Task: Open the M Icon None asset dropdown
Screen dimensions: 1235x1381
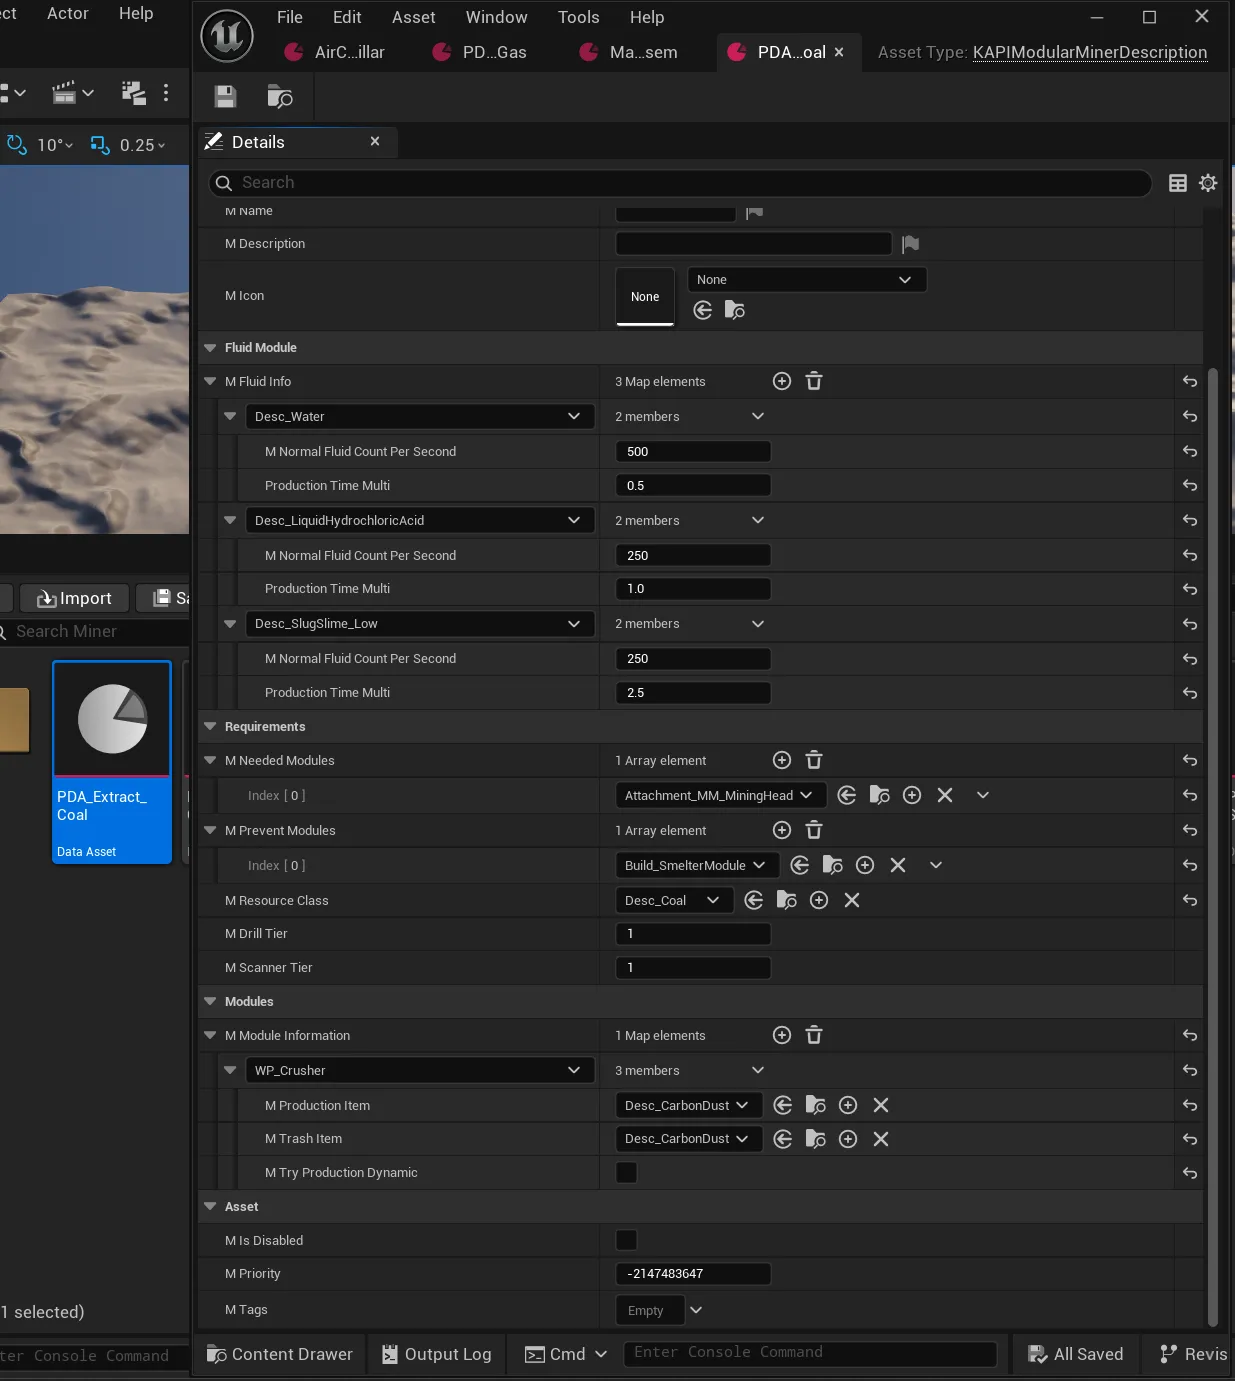Action: (807, 280)
